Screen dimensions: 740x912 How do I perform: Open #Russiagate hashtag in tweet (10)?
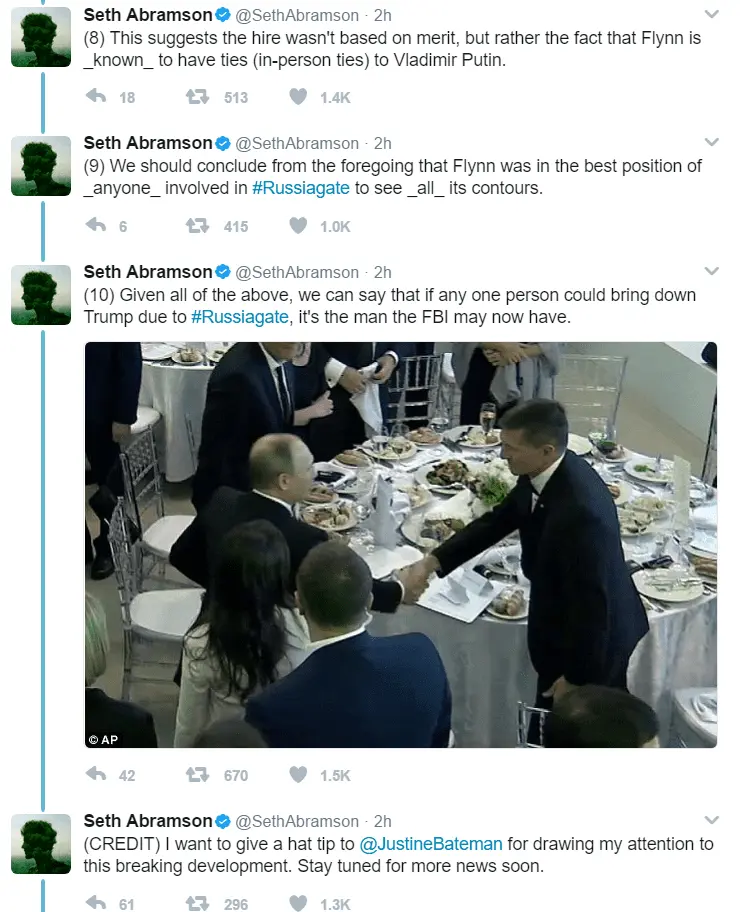[238, 317]
